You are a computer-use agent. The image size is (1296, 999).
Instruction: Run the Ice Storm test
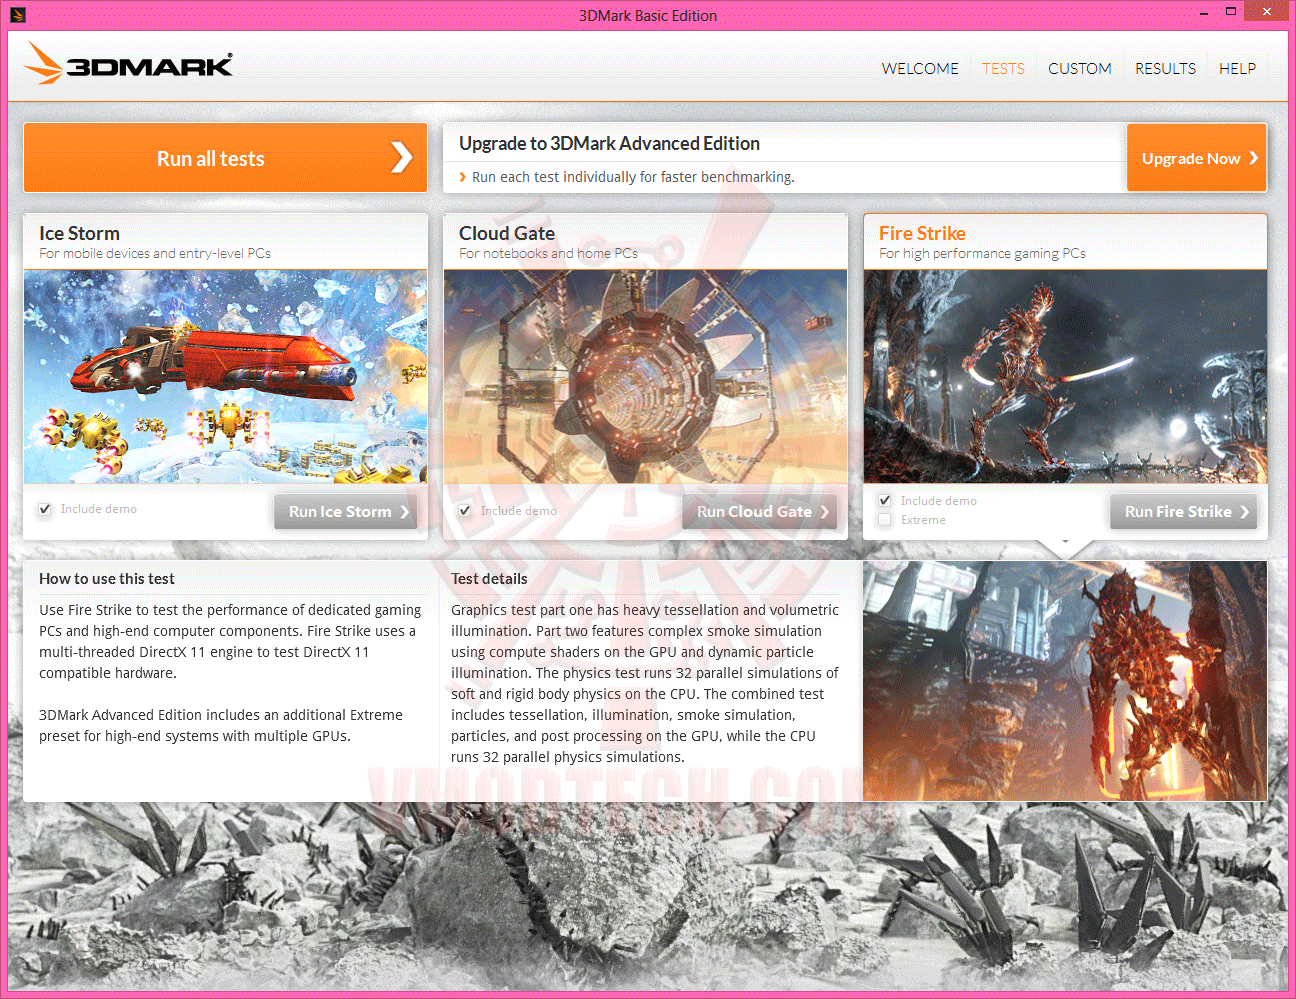(x=346, y=512)
